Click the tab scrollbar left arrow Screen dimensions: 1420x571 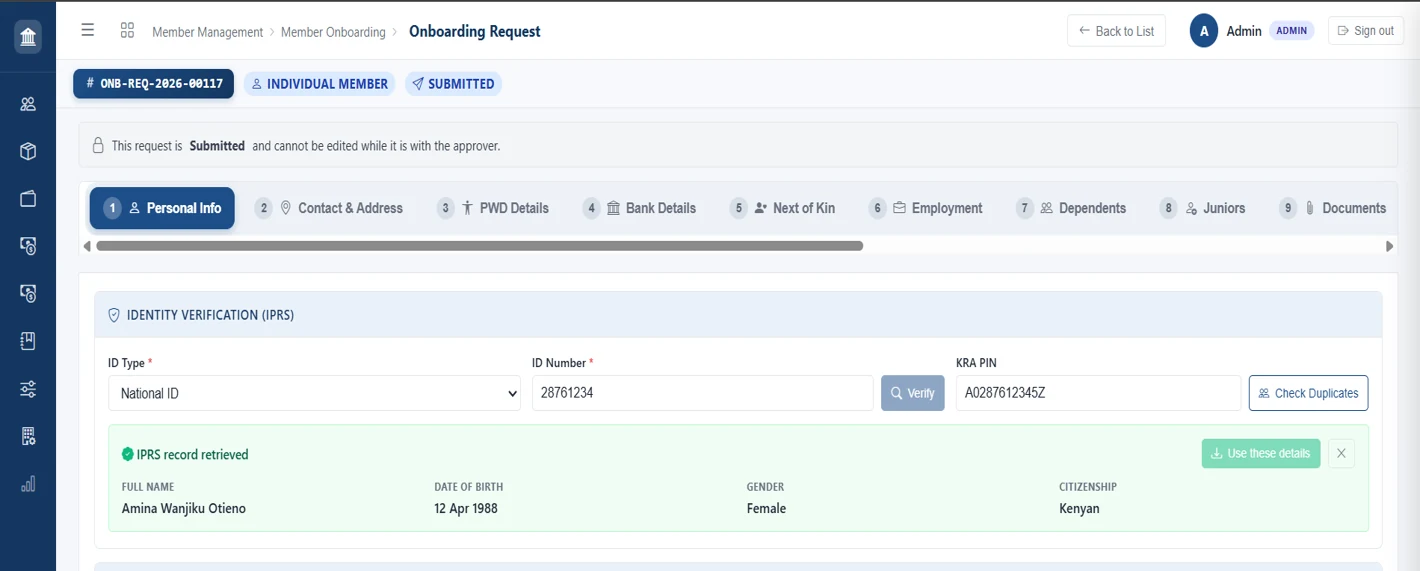pyautogui.click(x=87, y=246)
